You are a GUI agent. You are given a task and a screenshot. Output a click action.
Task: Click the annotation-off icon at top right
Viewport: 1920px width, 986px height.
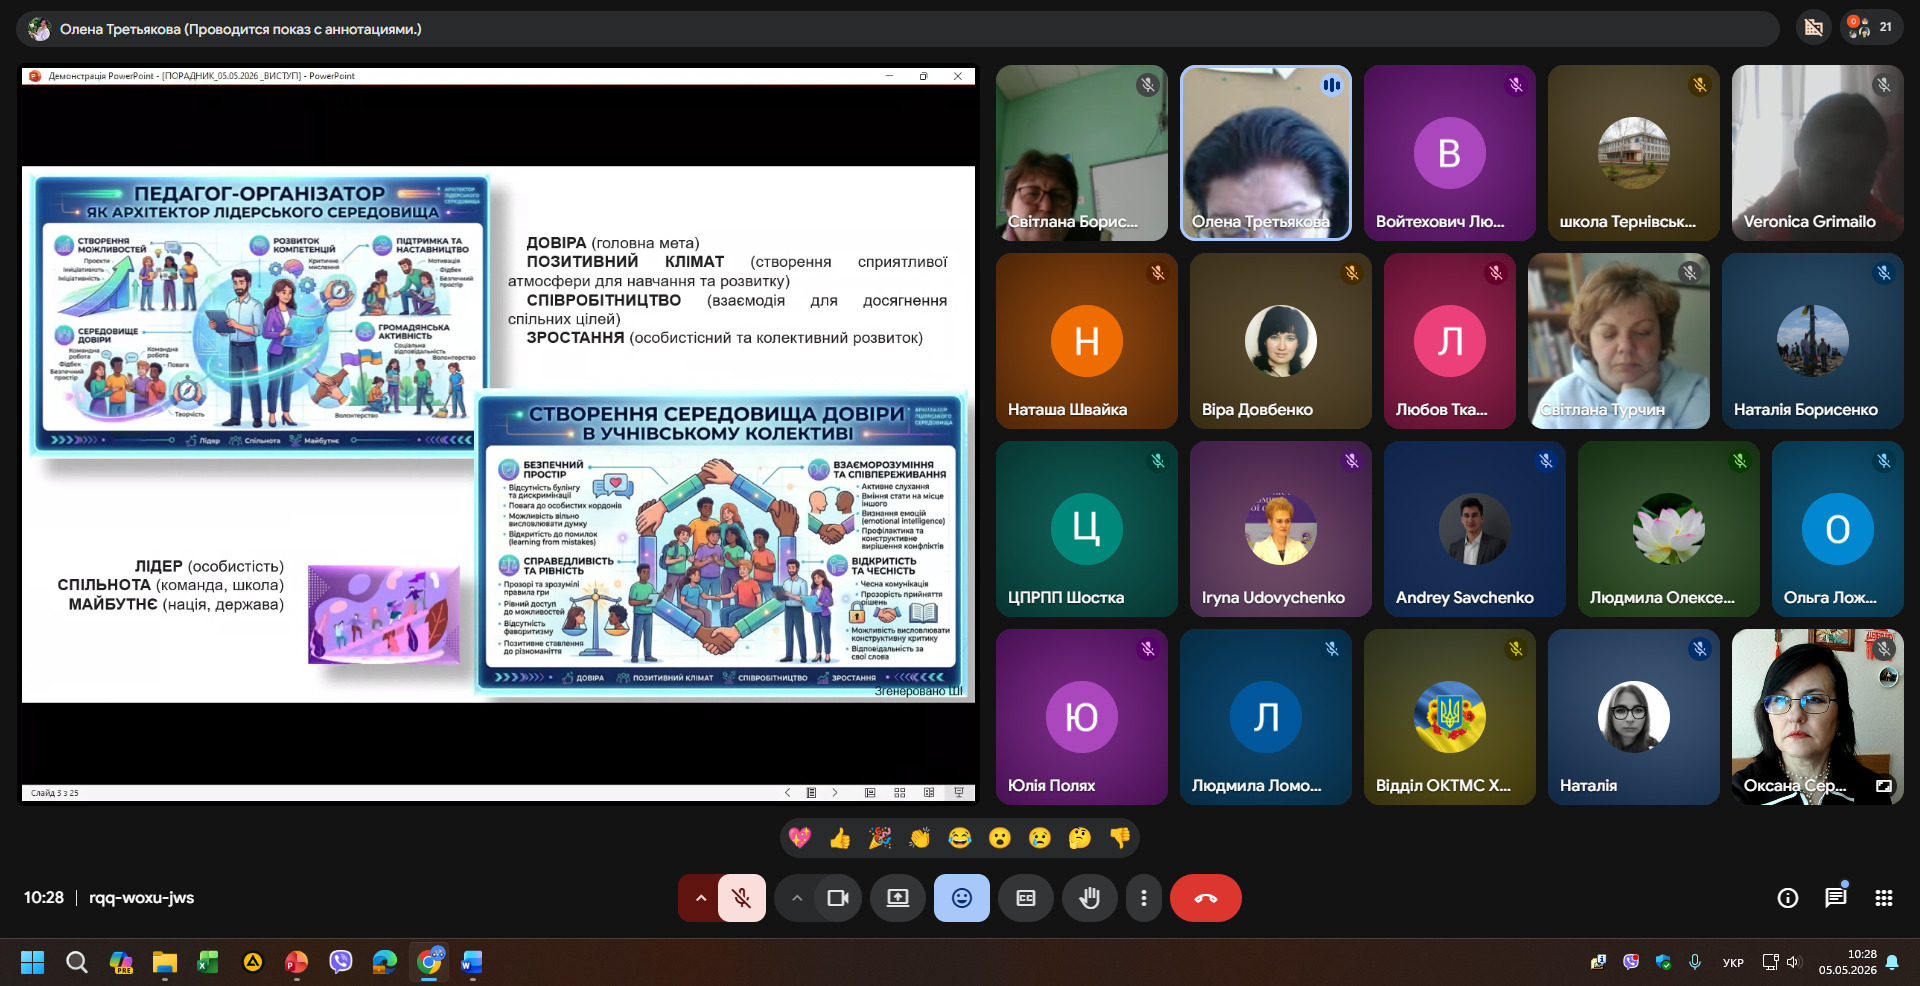pyautogui.click(x=1813, y=28)
